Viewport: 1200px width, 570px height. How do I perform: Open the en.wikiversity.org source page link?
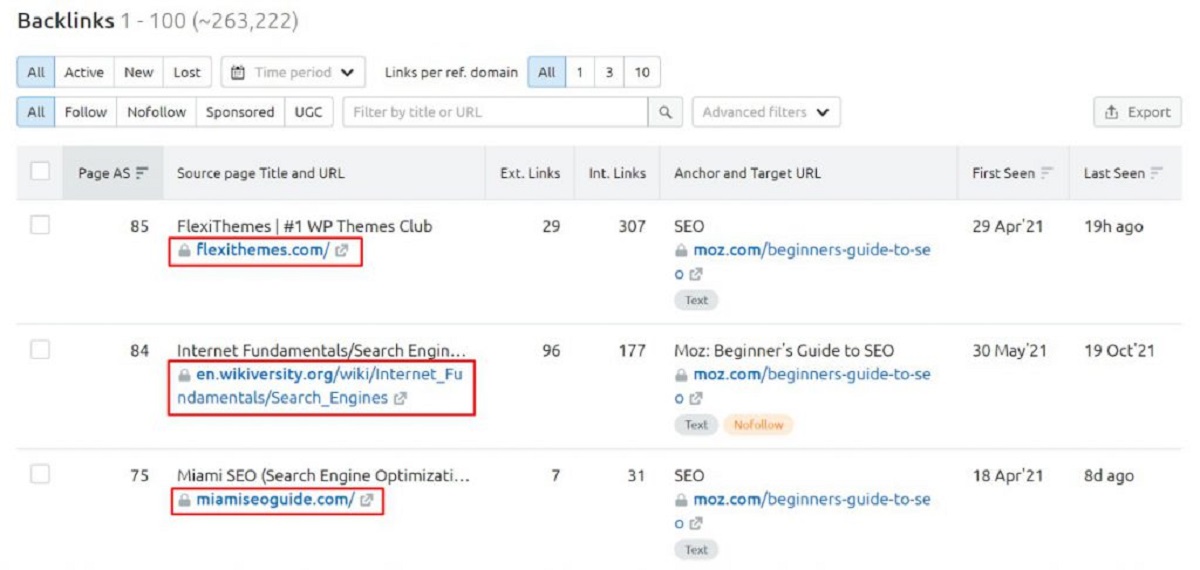coord(320,386)
